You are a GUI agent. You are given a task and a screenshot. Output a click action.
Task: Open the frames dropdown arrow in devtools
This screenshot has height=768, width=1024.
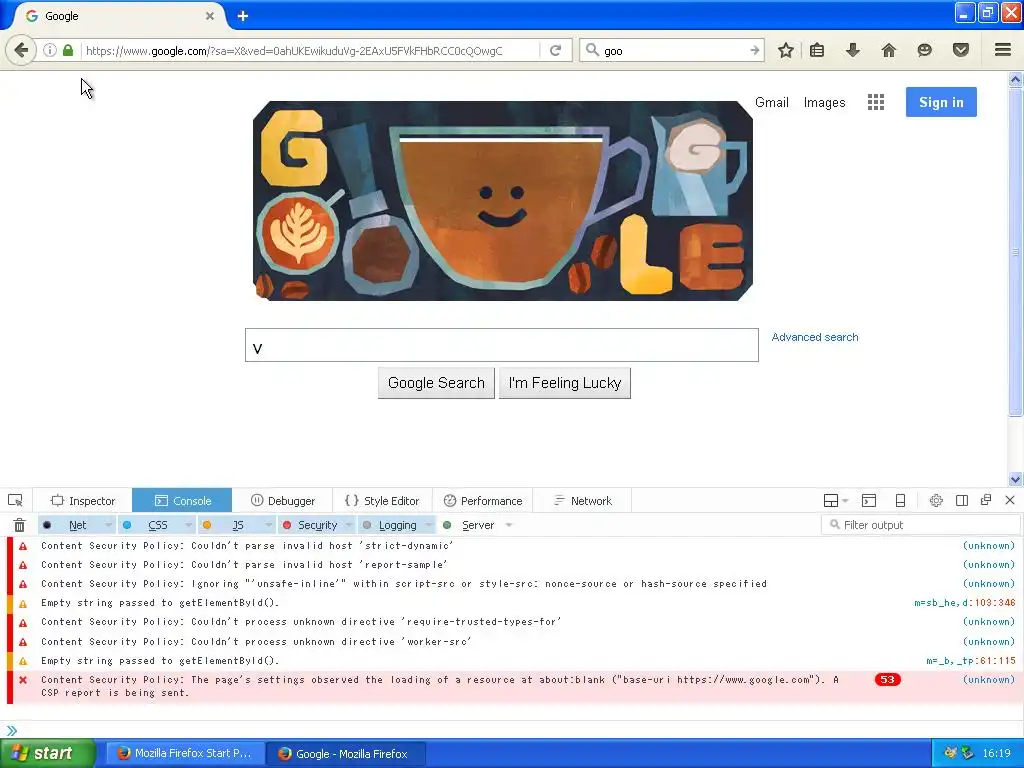click(846, 501)
